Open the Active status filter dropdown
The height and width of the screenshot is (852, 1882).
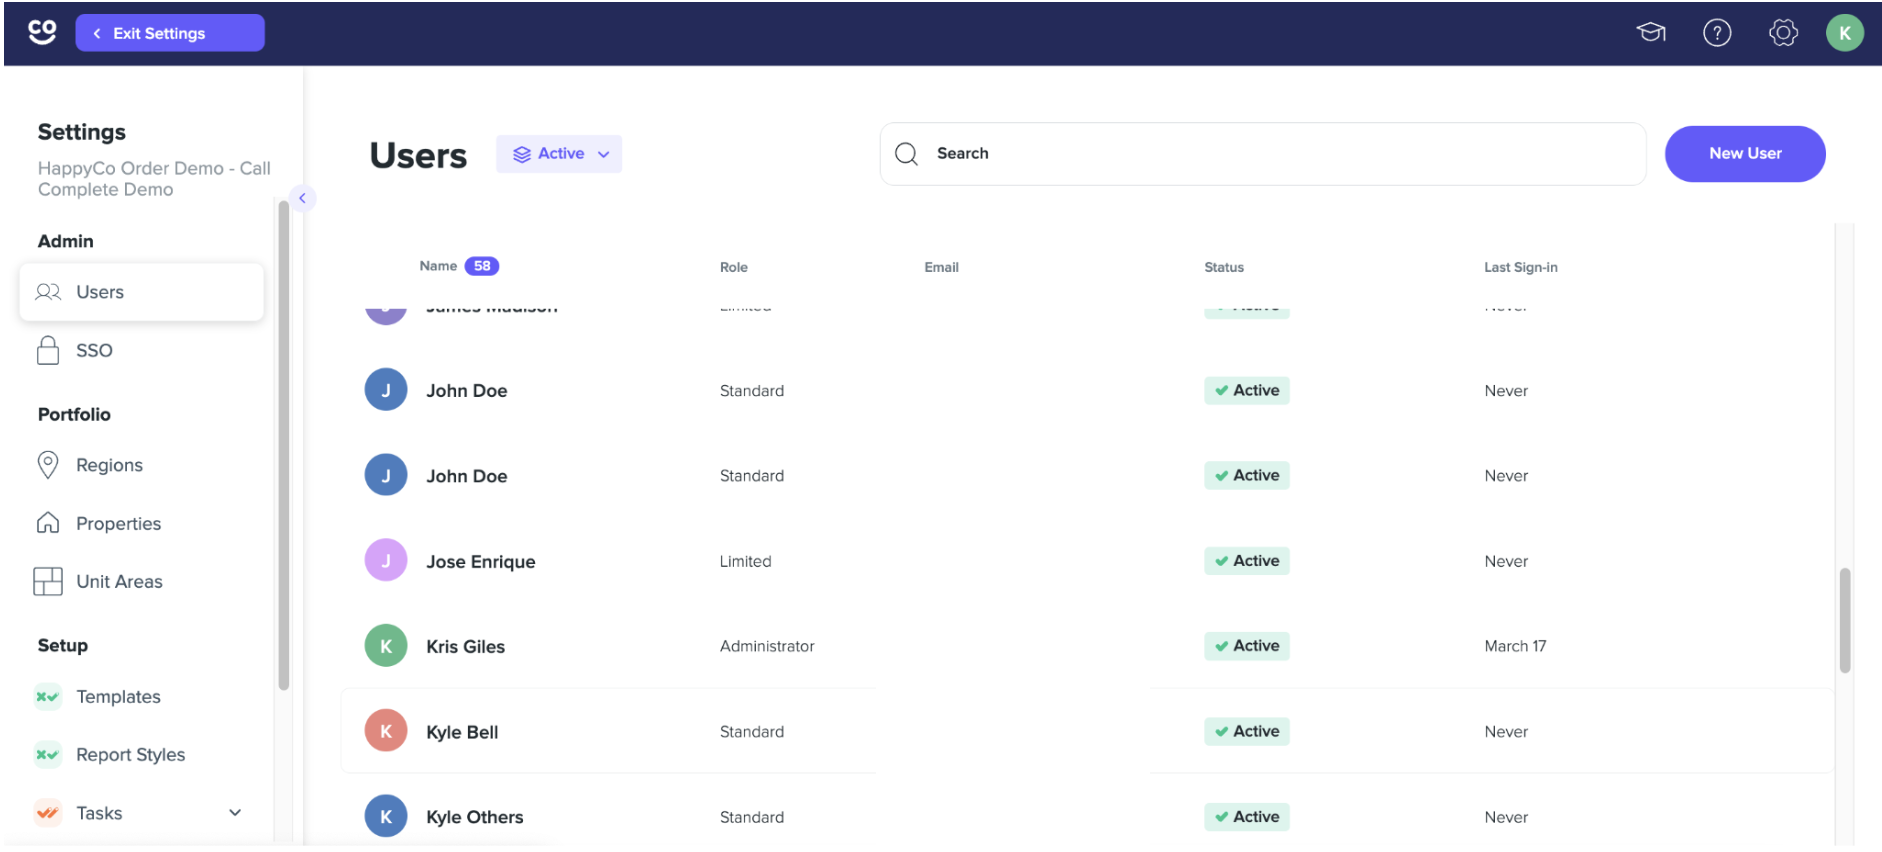559,154
